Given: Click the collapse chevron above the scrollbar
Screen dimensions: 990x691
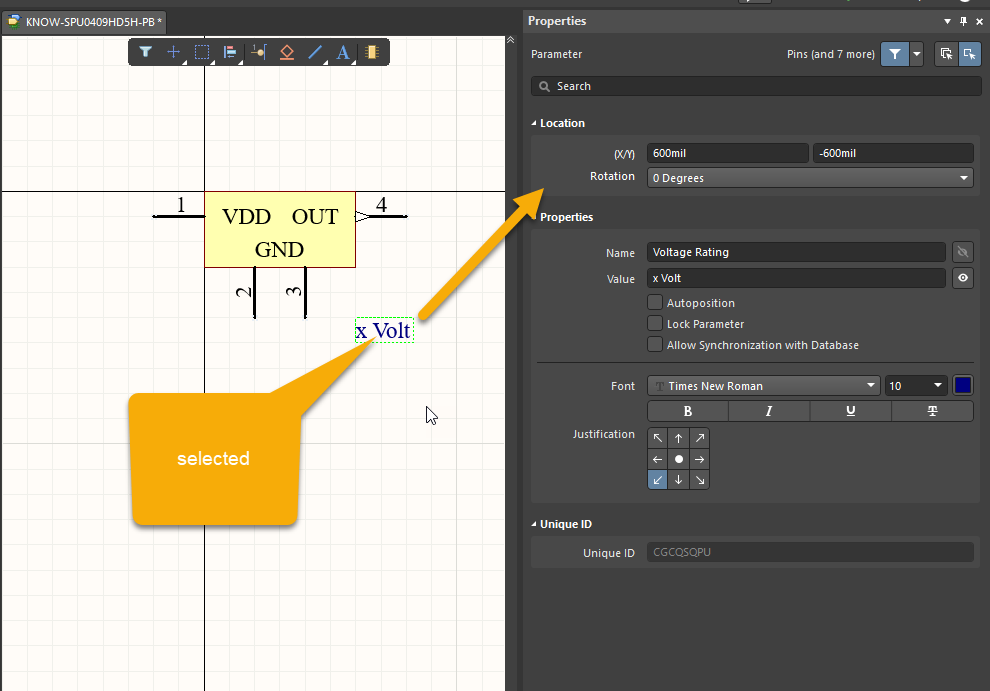Looking at the screenshot, I should [510, 40].
